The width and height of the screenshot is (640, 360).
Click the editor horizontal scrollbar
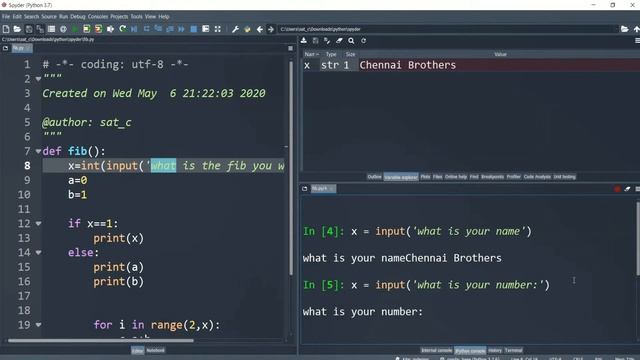coord(101,340)
